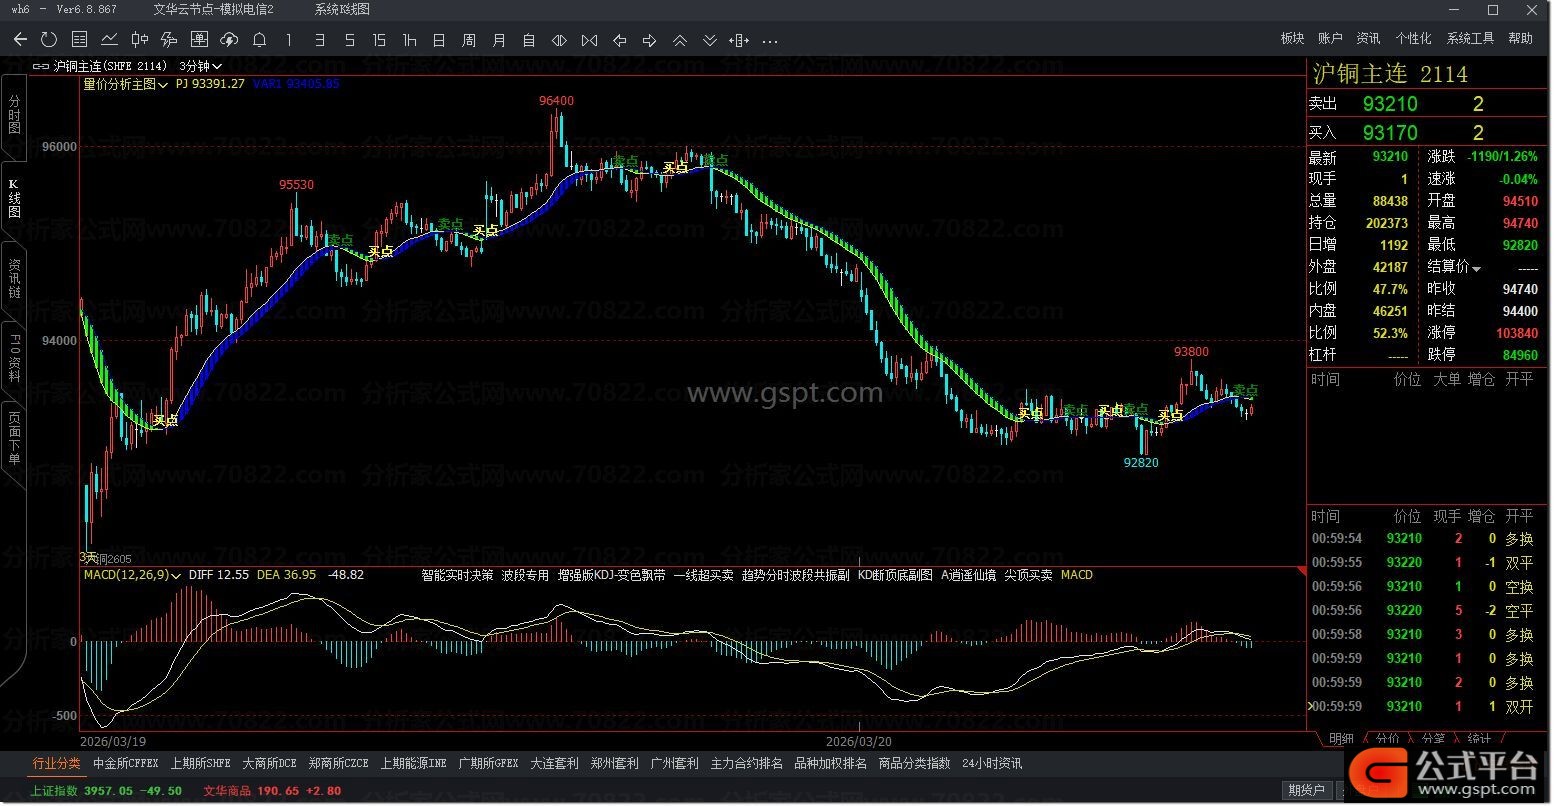Viewport: 1554px width, 806px height.
Task: Select the 1-hour period button
Action: pyautogui.click(x=409, y=40)
